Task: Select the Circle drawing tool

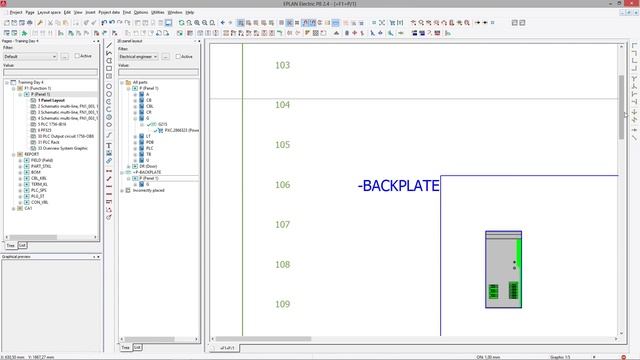Action: (x=109, y=86)
